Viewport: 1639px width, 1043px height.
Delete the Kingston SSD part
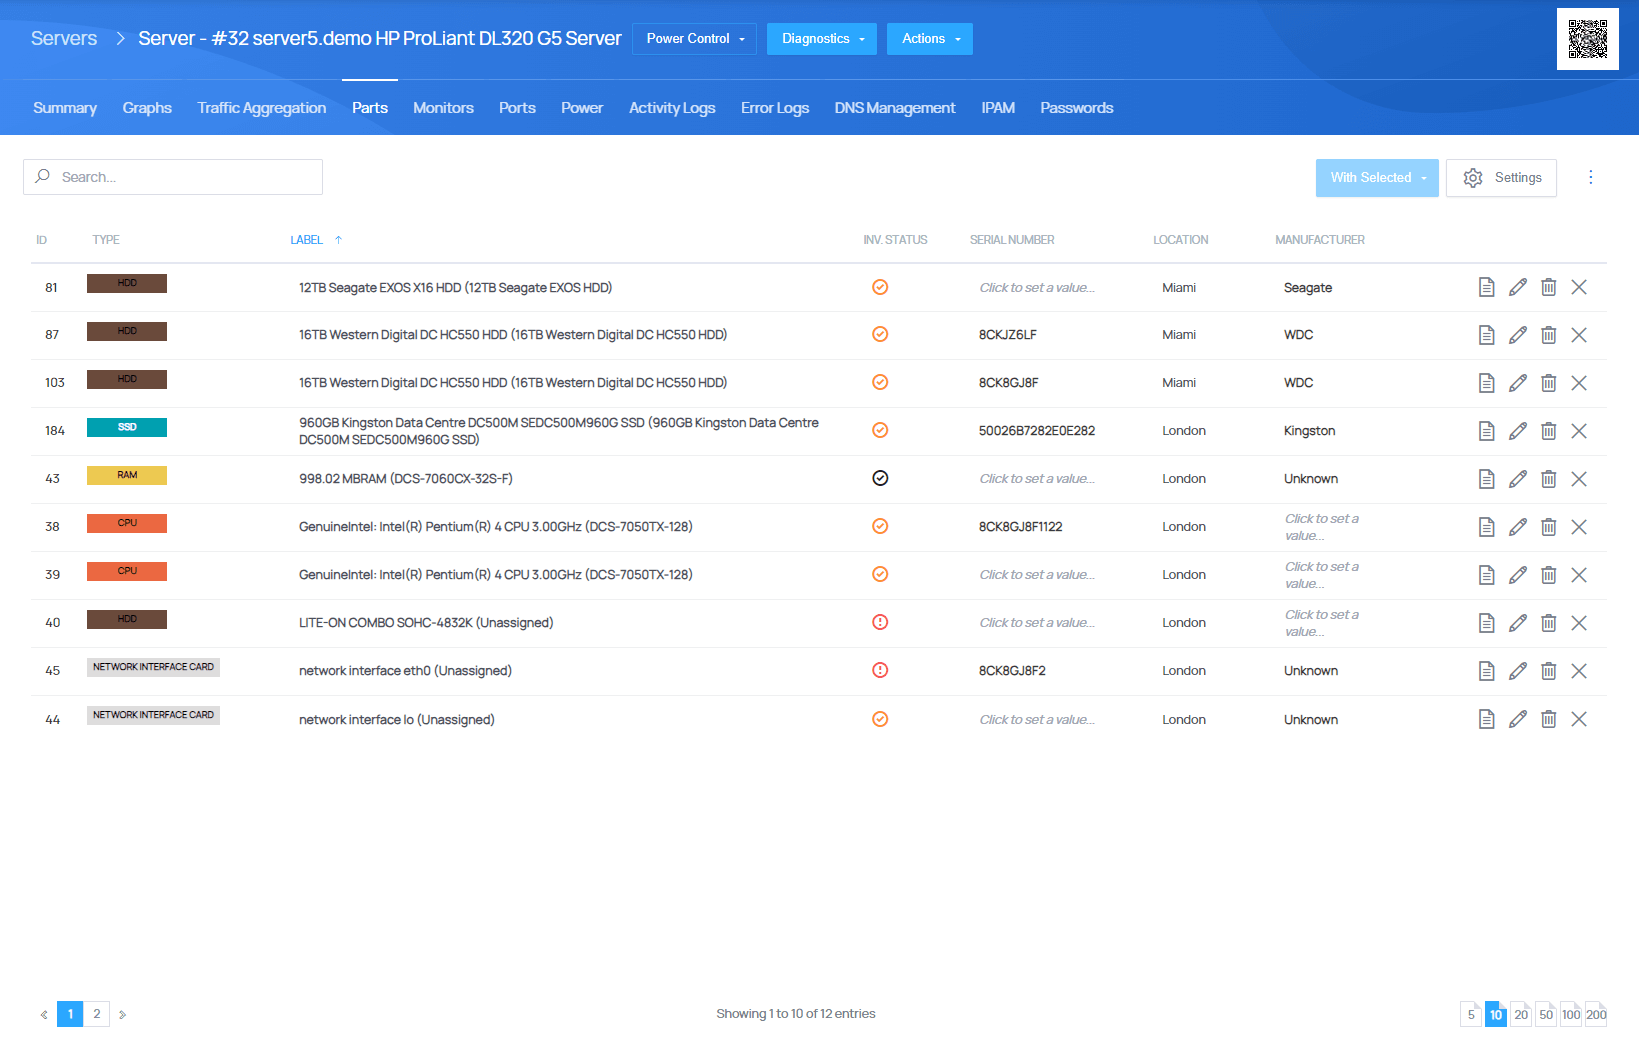1549,431
